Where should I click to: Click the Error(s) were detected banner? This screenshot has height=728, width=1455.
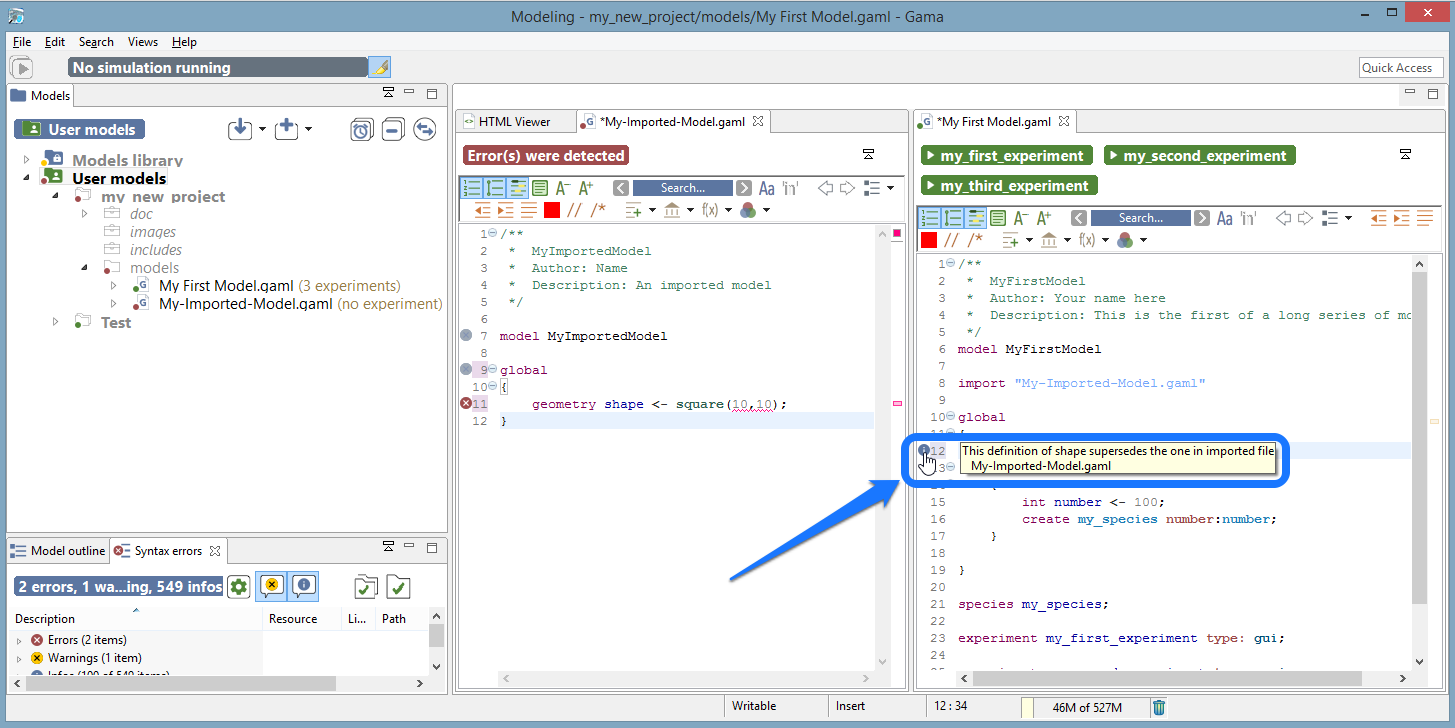(546, 156)
